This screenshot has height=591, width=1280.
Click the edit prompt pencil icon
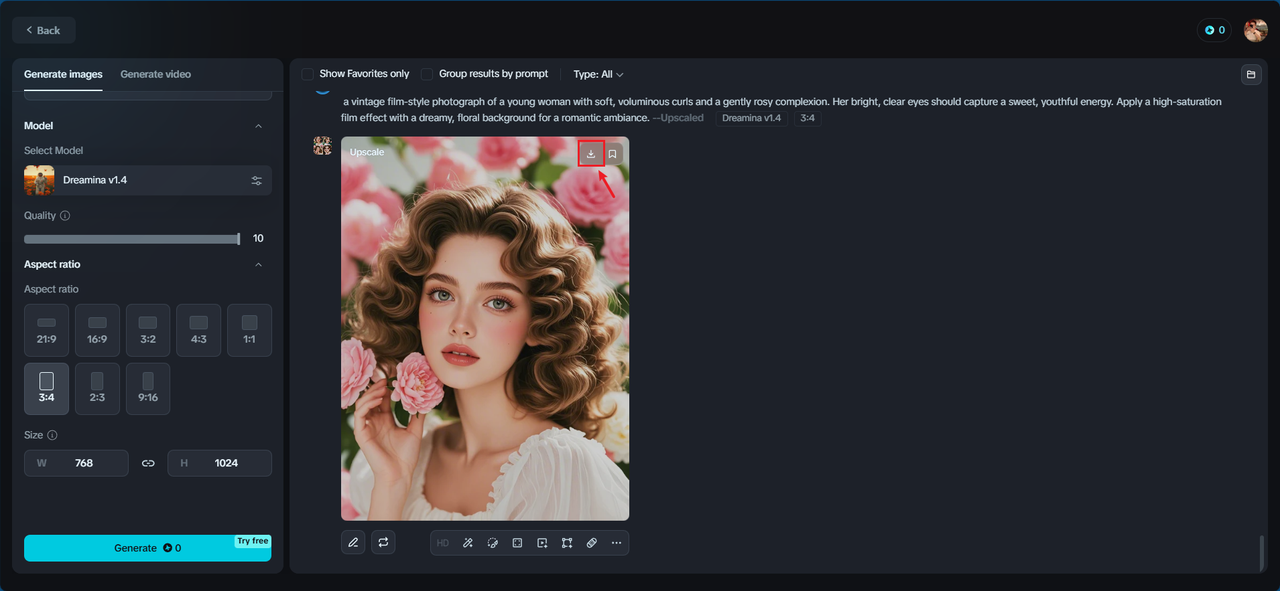click(x=353, y=543)
